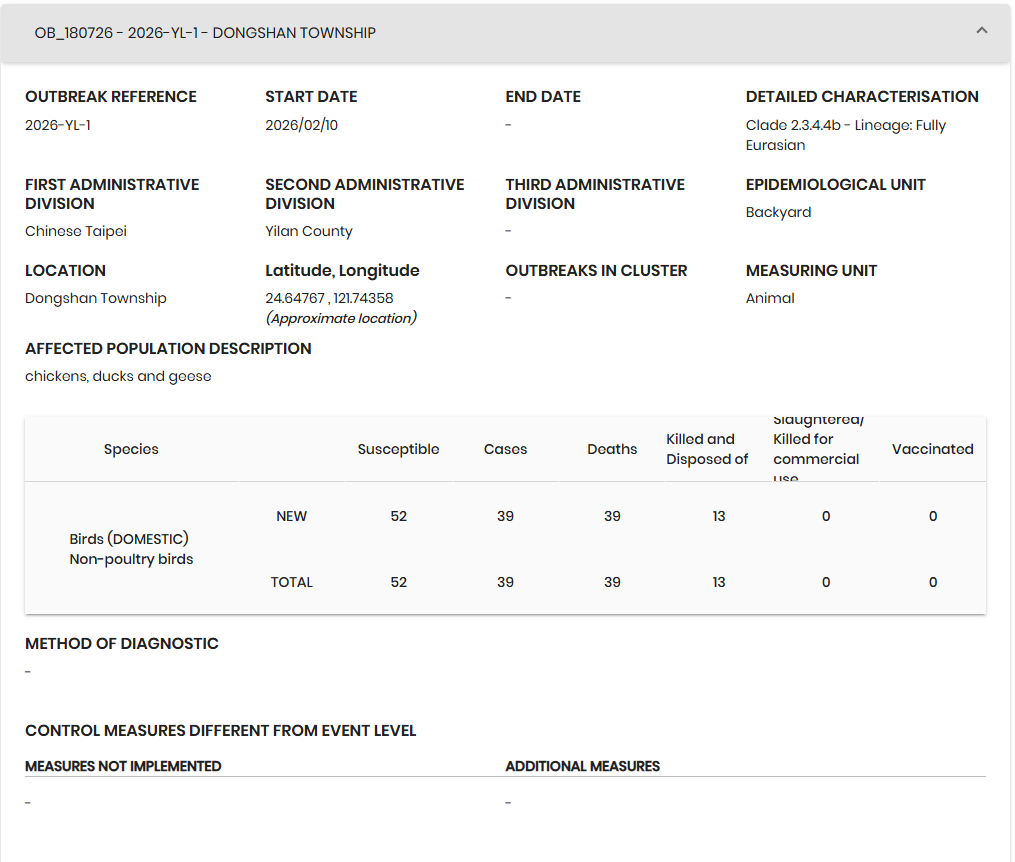Click the Slaughtered/Killed for commercial use header
Viewport: 1015px width, 862px height.
pos(817,449)
